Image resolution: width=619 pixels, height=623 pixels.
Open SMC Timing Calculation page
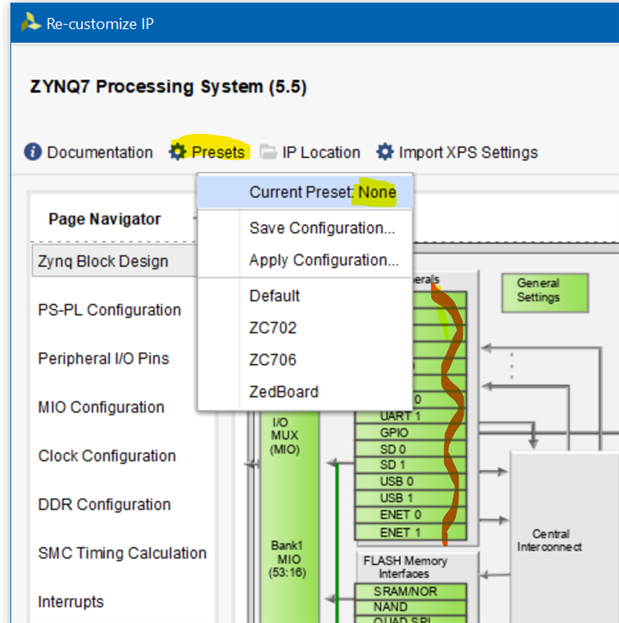pos(122,553)
